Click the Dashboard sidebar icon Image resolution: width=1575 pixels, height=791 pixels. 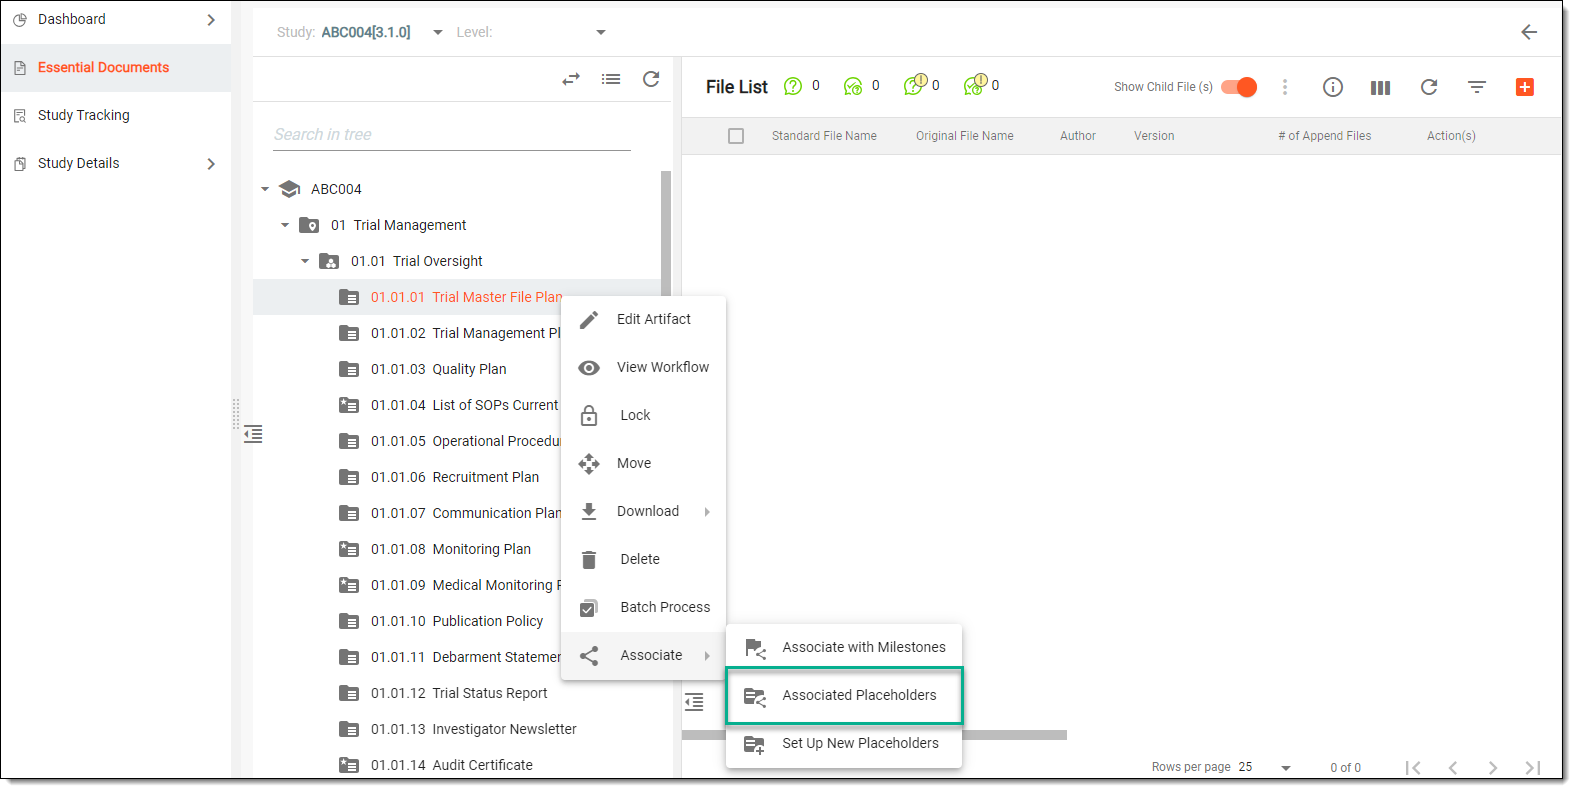click(20, 20)
